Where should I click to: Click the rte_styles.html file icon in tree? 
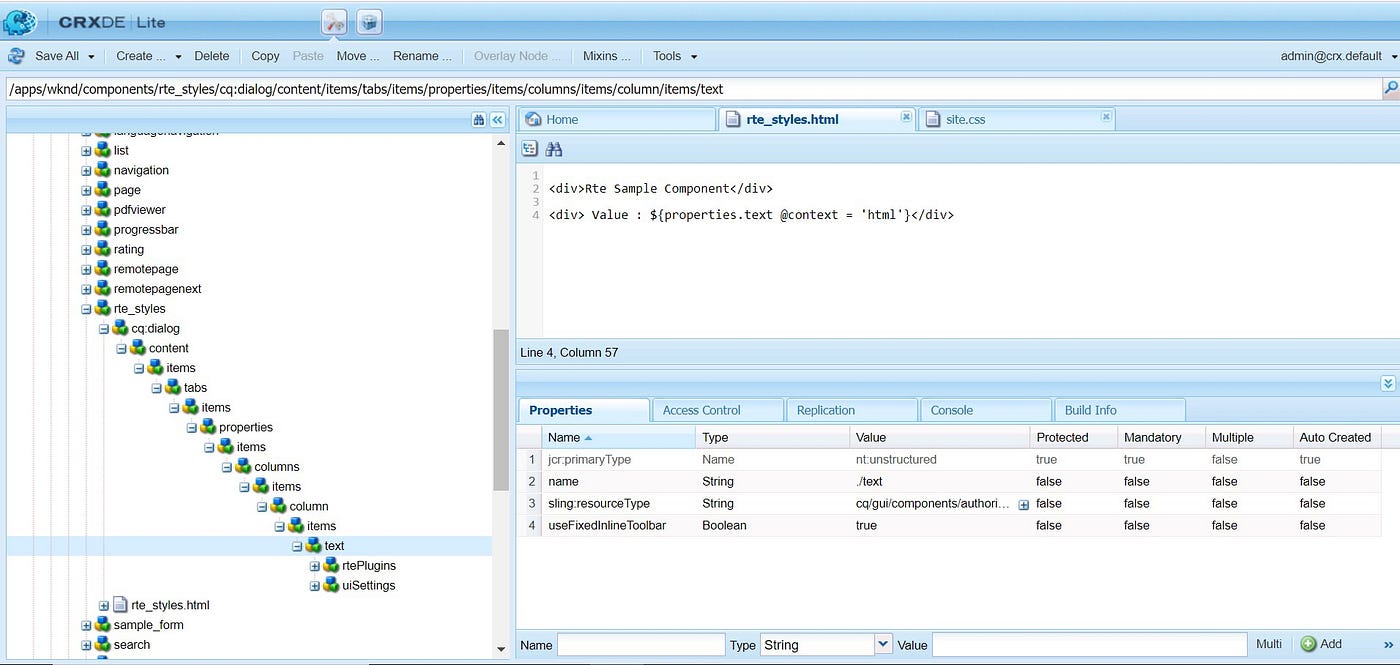(x=120, y=605)
